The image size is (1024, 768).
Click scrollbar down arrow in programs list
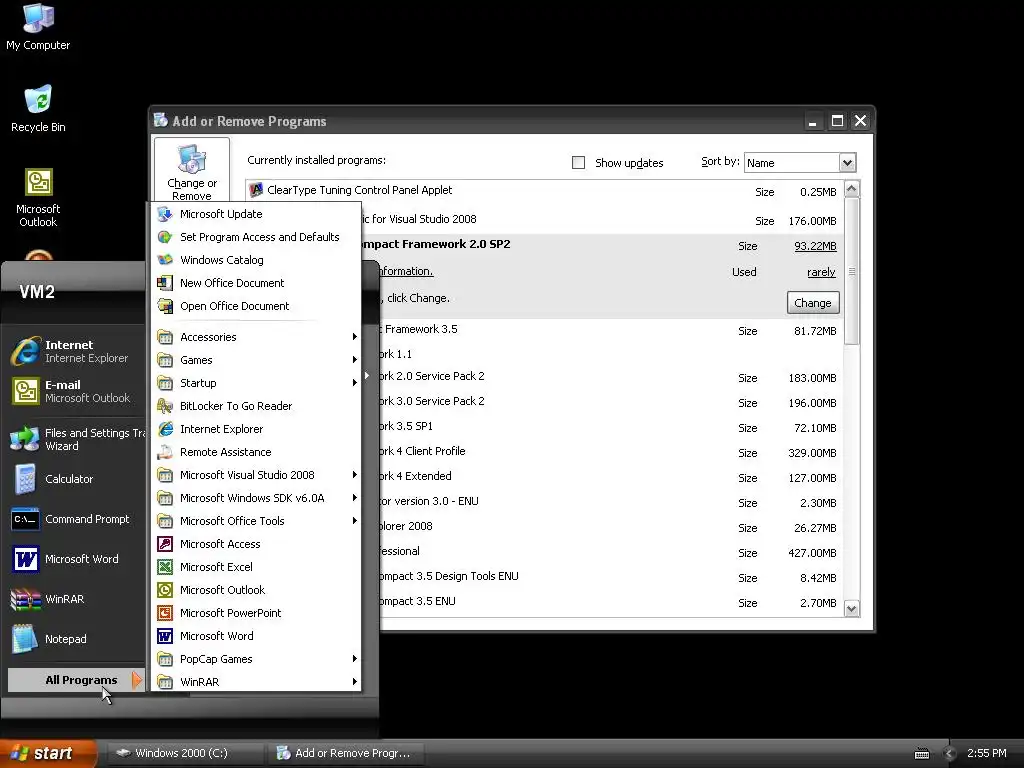[851, 609]
